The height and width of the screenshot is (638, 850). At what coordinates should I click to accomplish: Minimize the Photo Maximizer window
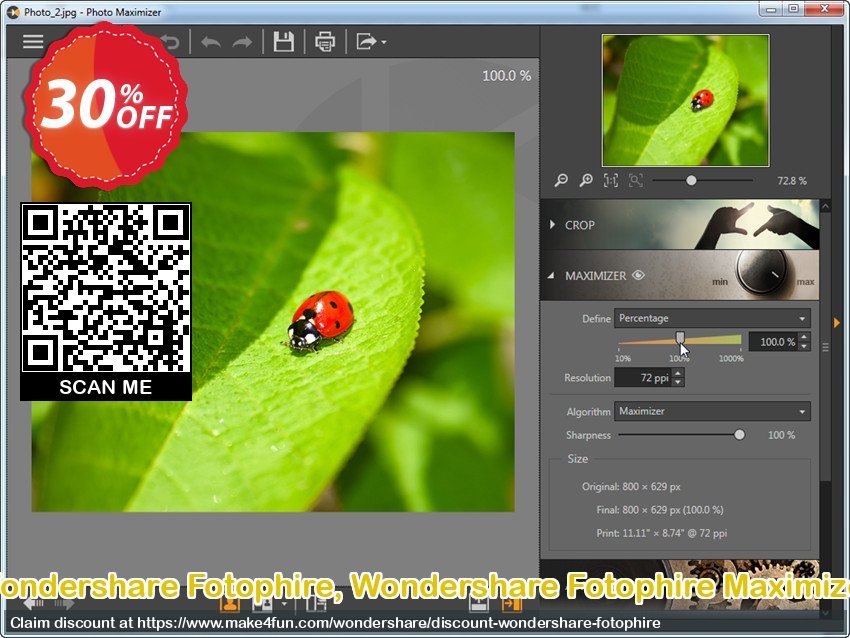tap(771, 9)
